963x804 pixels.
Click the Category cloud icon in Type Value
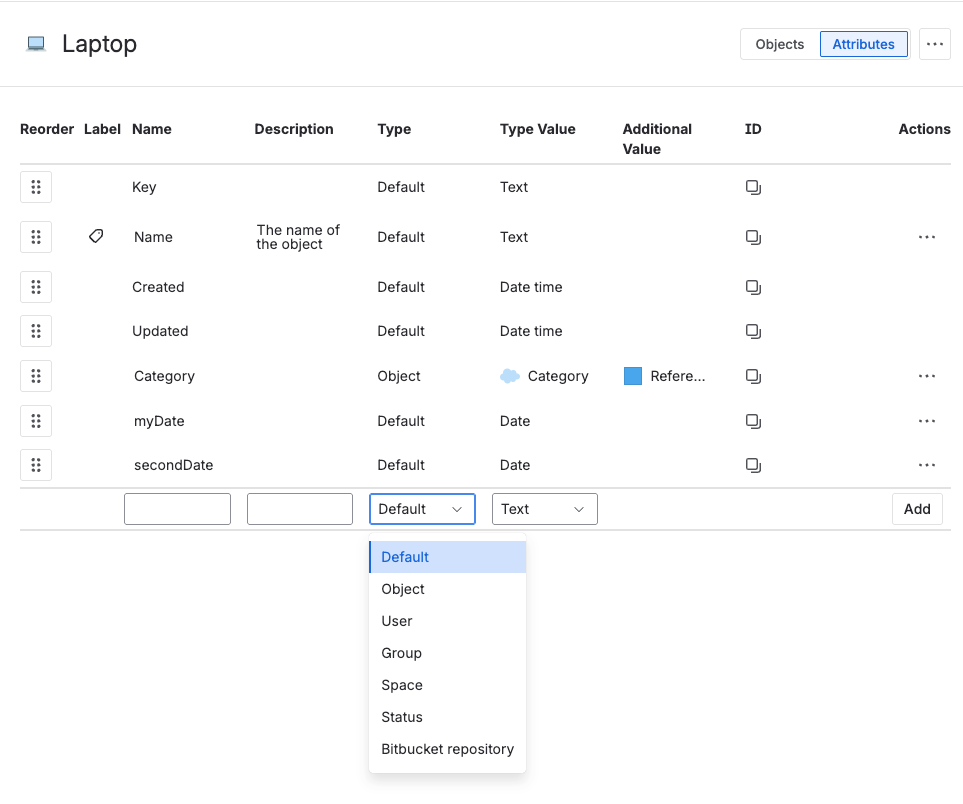click(510, 376)
